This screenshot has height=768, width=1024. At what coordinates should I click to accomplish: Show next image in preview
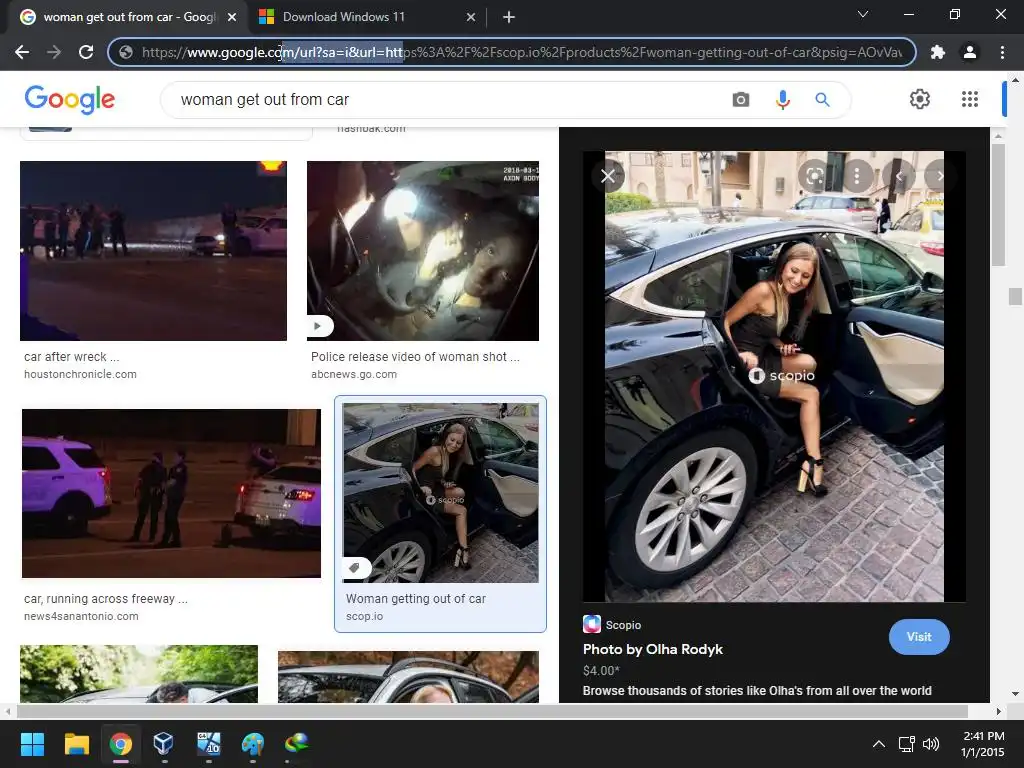[940, 176]
